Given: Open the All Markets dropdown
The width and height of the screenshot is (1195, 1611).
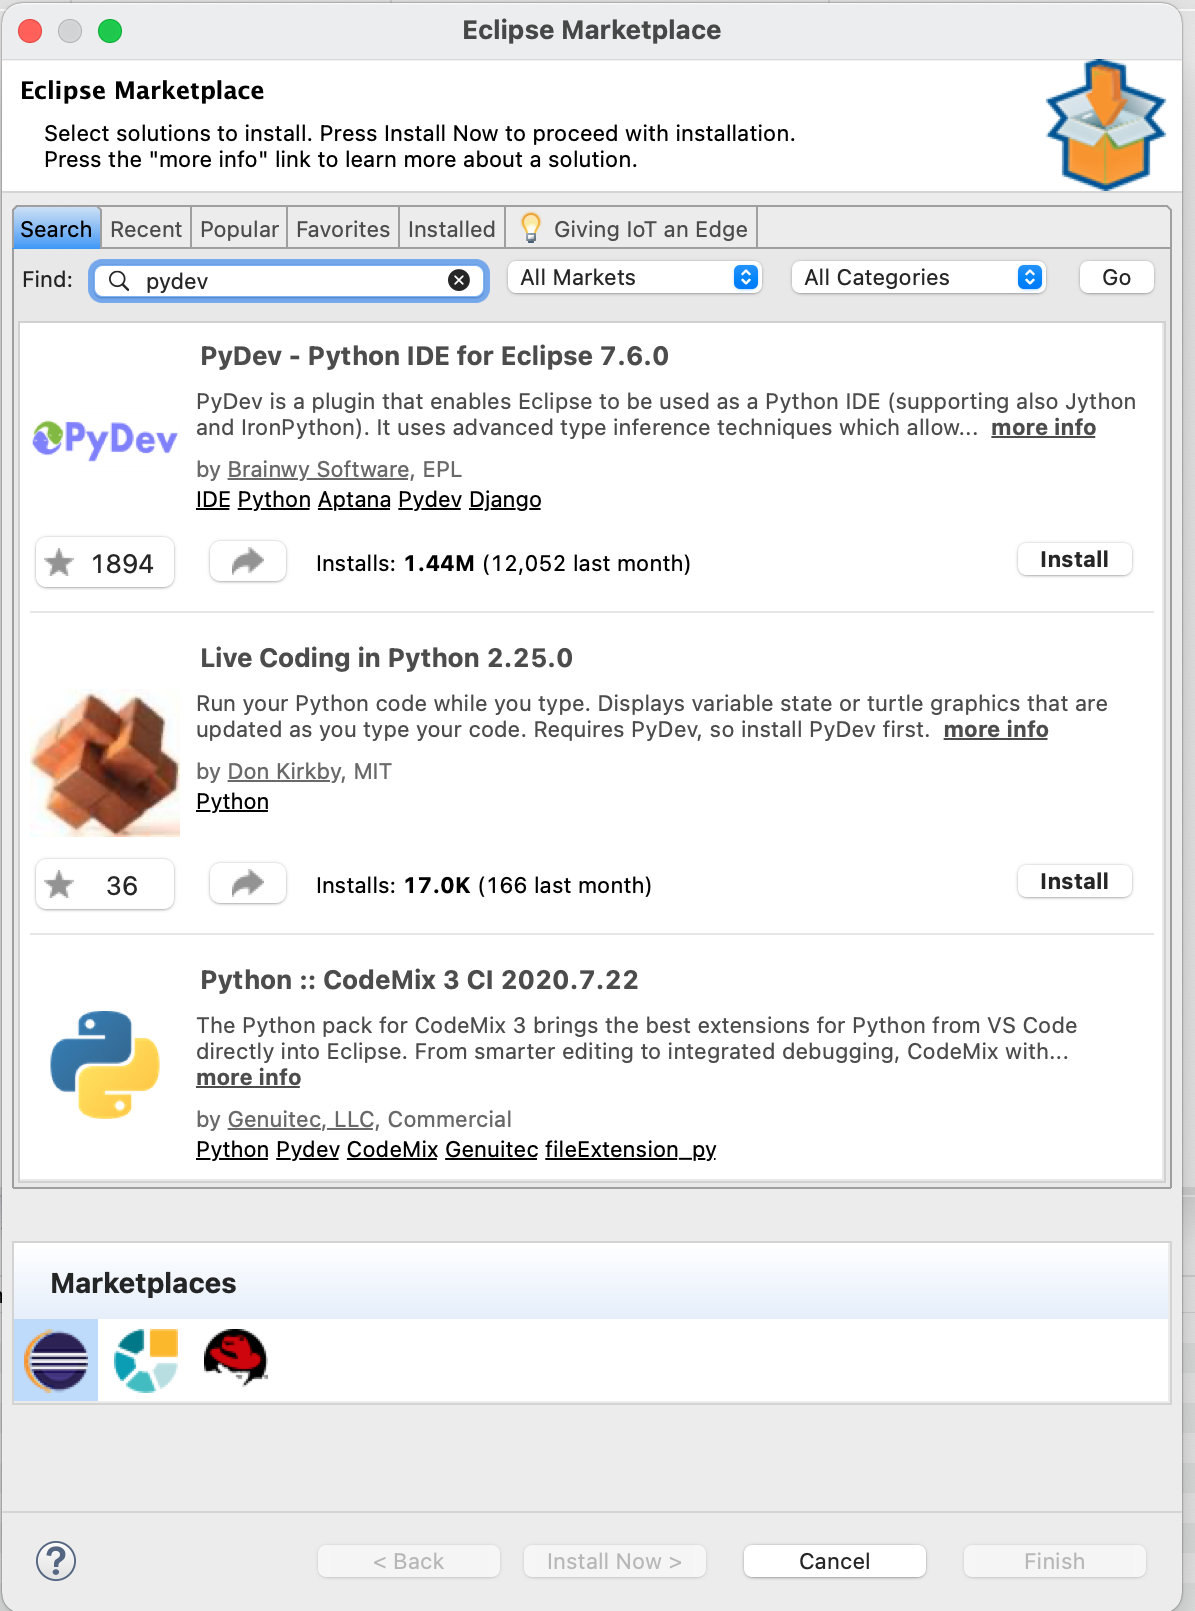Looking at the screenshot, I should tap(635, 278).
